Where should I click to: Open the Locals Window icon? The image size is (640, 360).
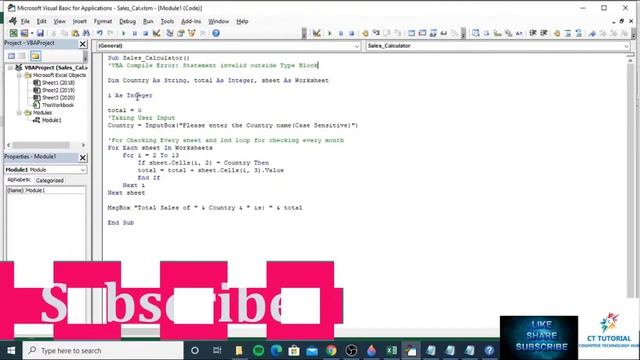coord(411,33)
